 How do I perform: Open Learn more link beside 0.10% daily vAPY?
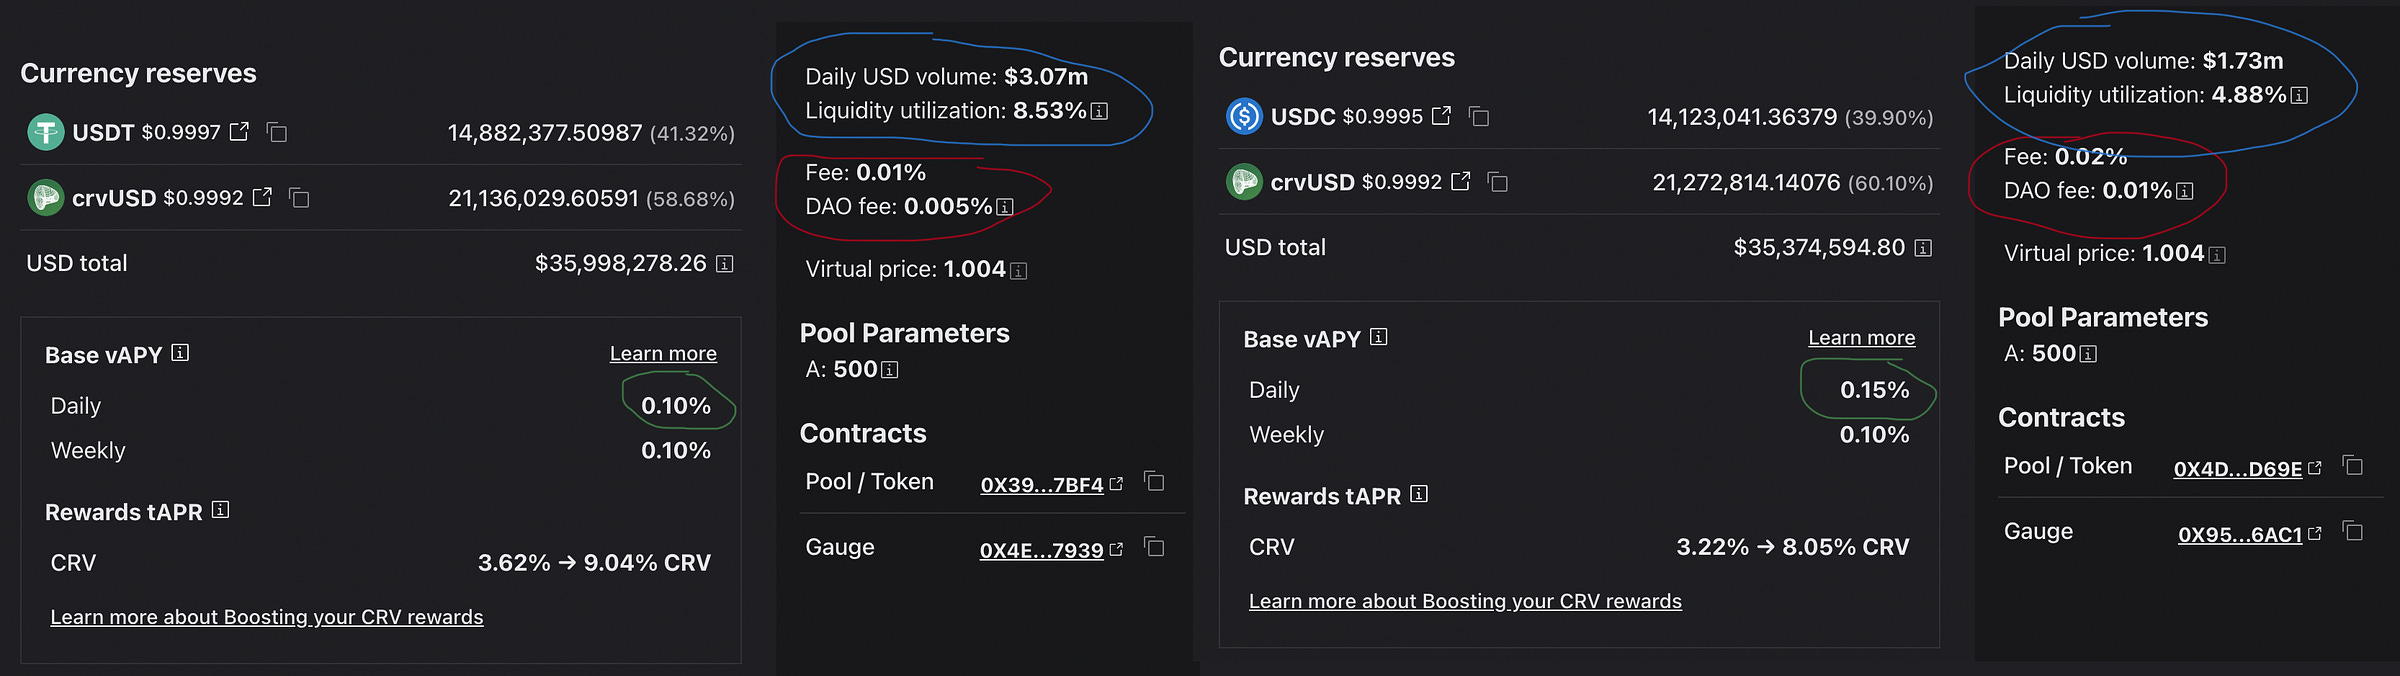click(x=663, y=353)
